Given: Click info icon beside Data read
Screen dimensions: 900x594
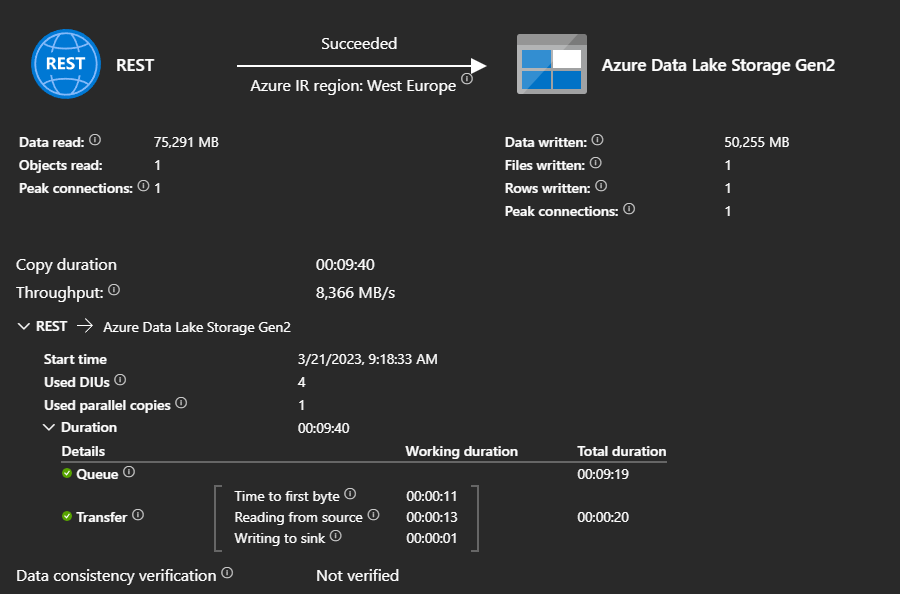Looking at the screenshot, I should [95, 139].
